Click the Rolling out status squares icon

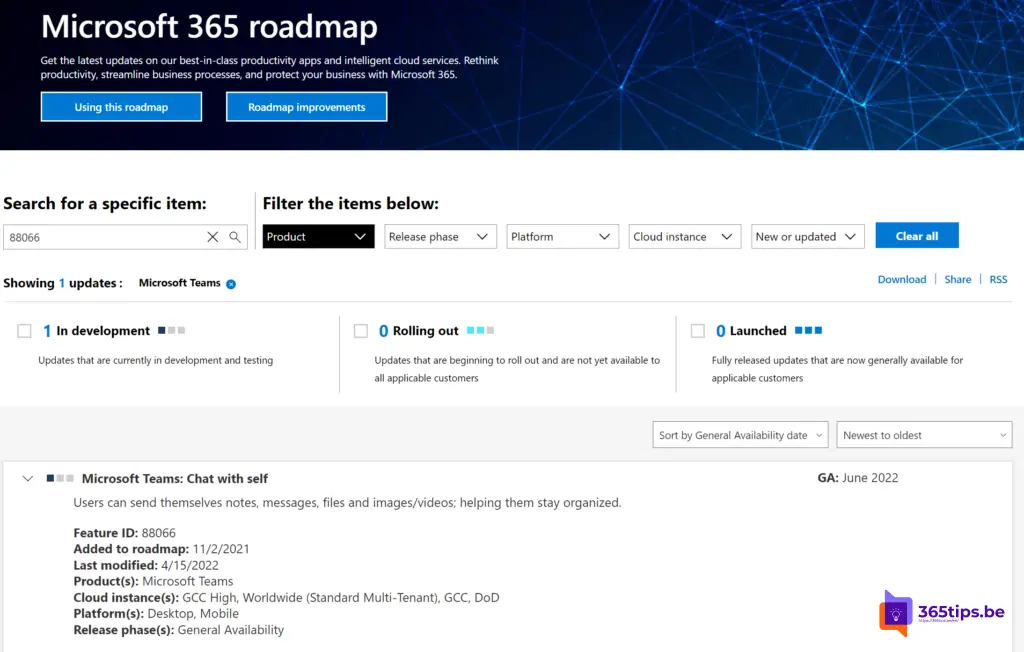coord(480,330)
